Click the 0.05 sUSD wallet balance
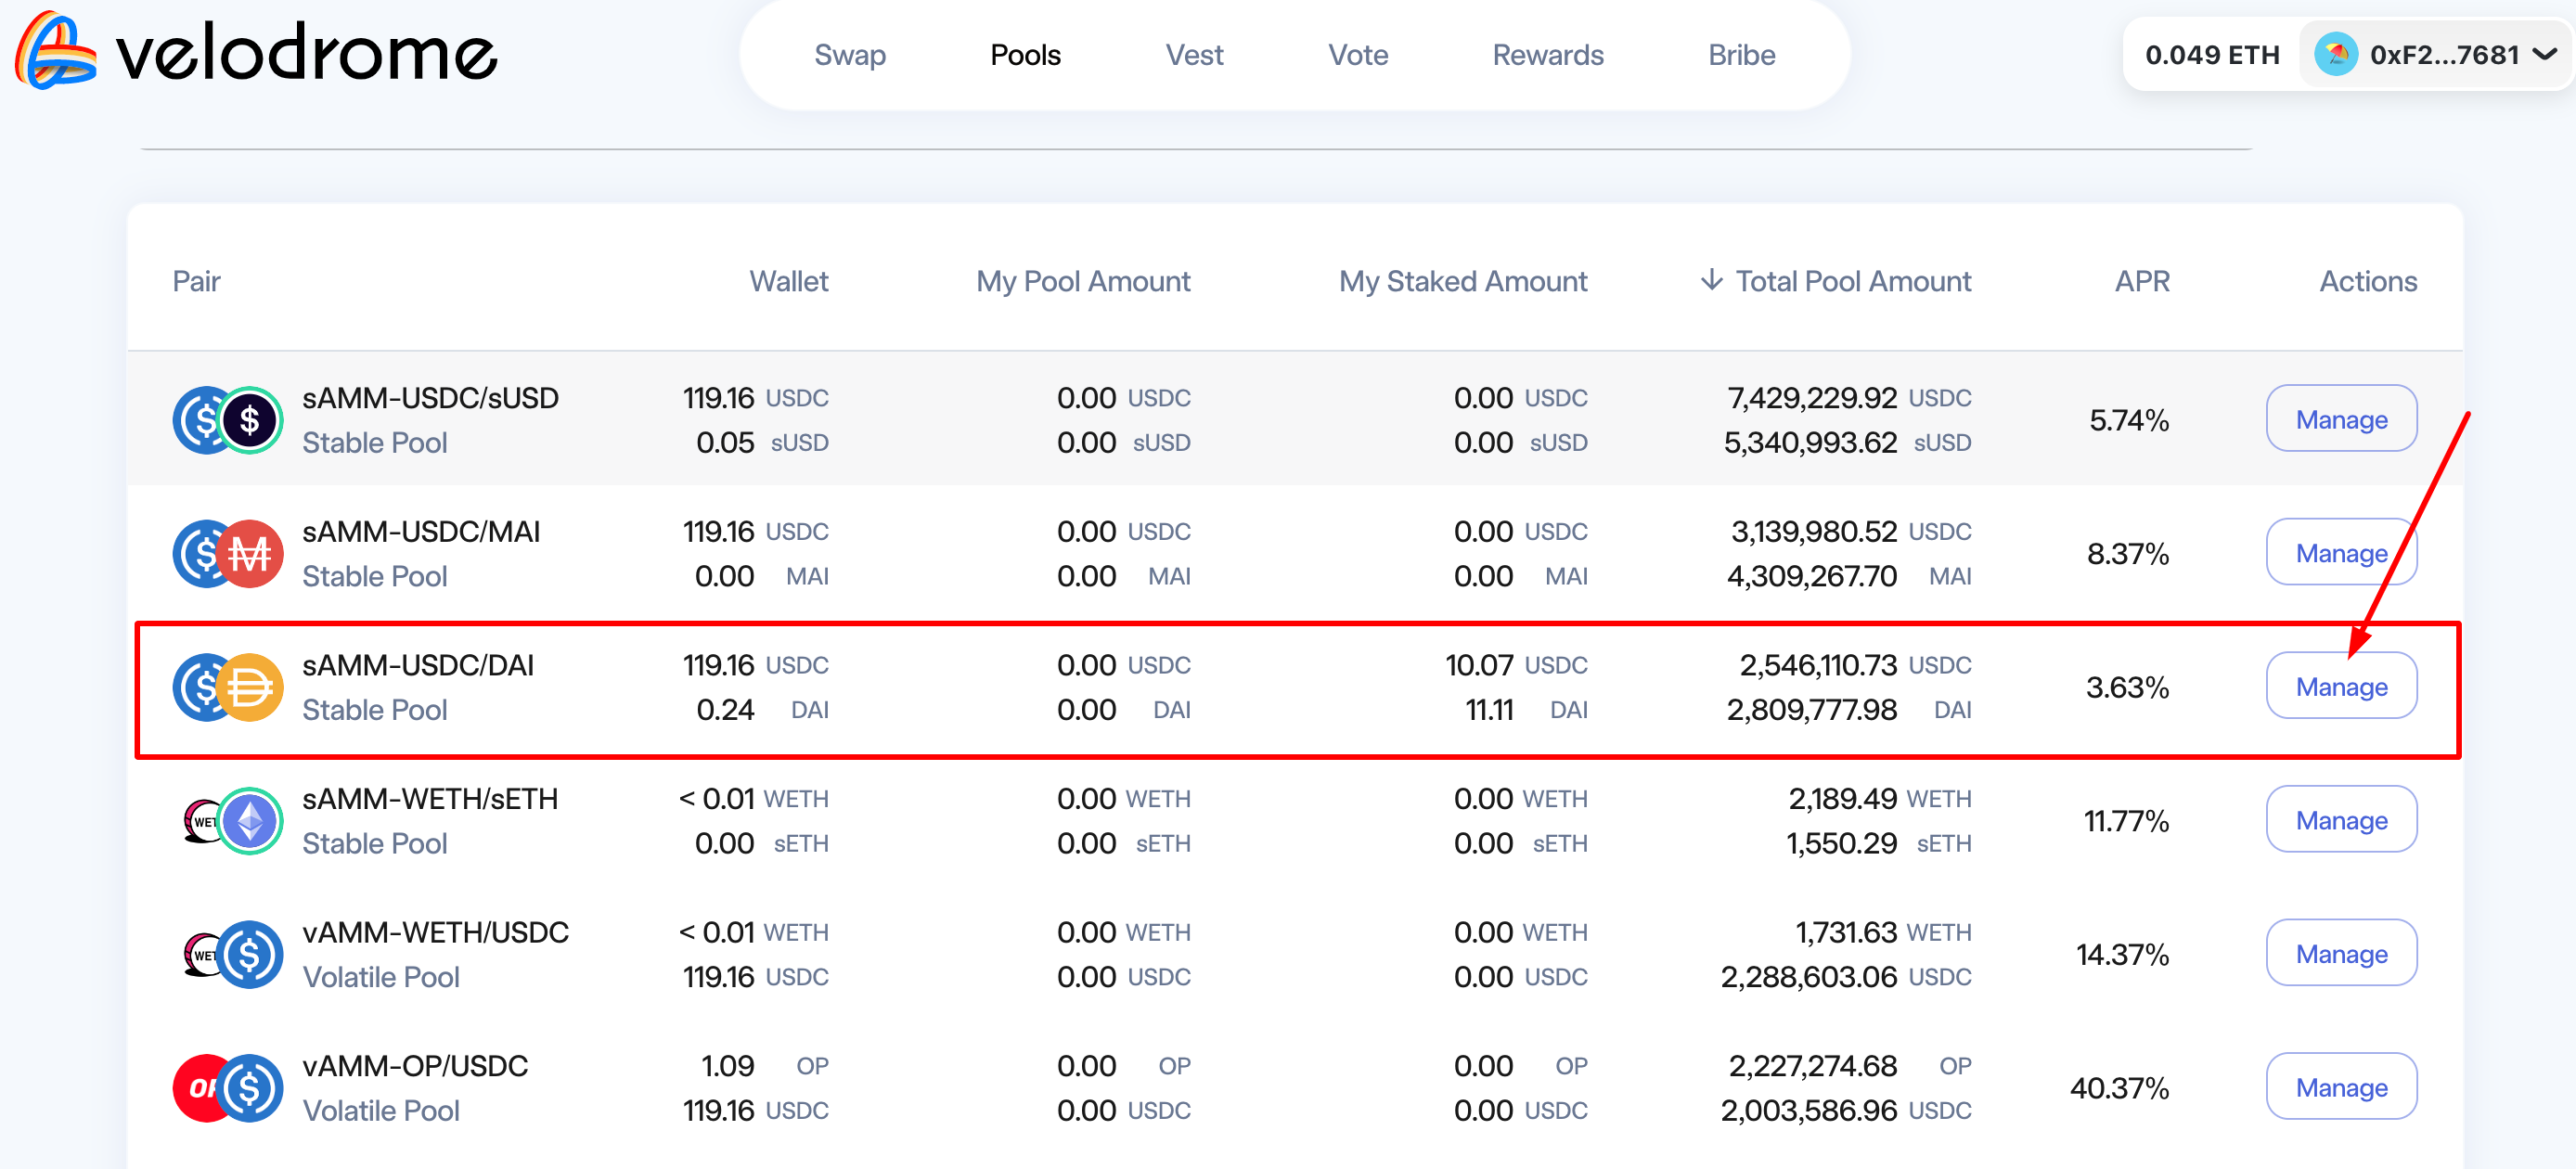This screenshot has height=1169, width=2576. click(762, 443)
